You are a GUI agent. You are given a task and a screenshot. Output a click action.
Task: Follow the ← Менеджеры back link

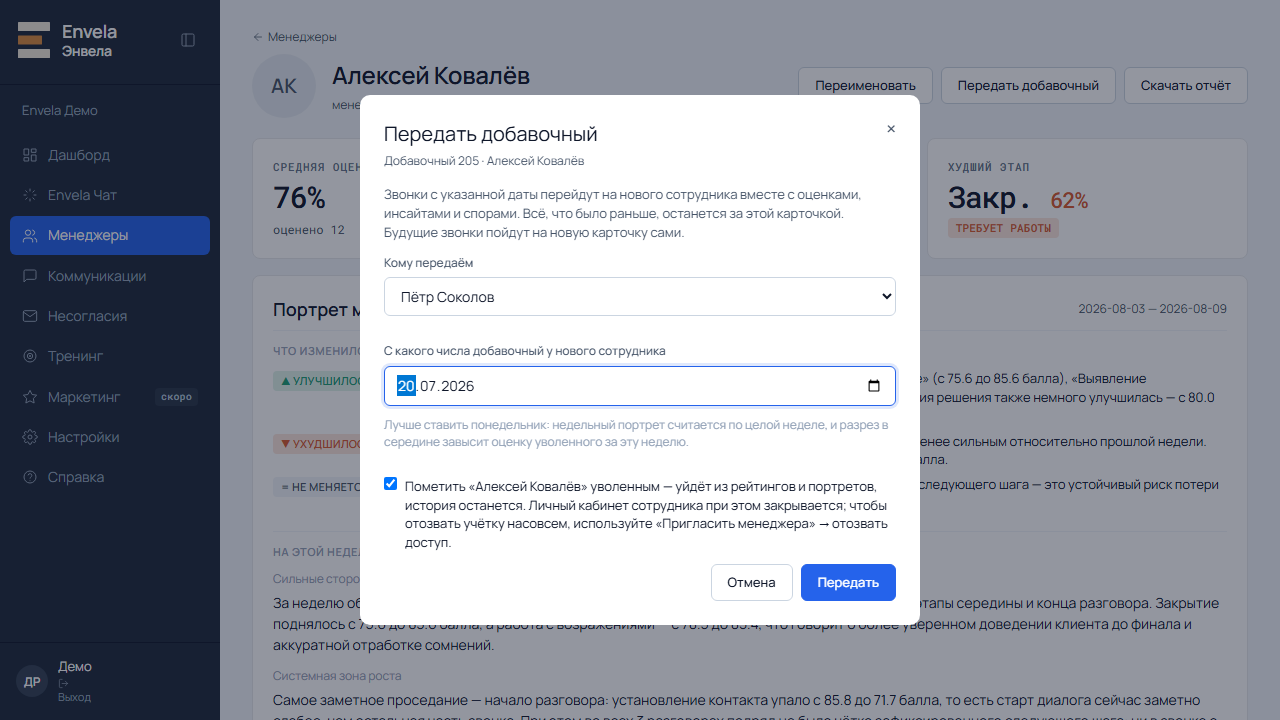pos(295,37)
